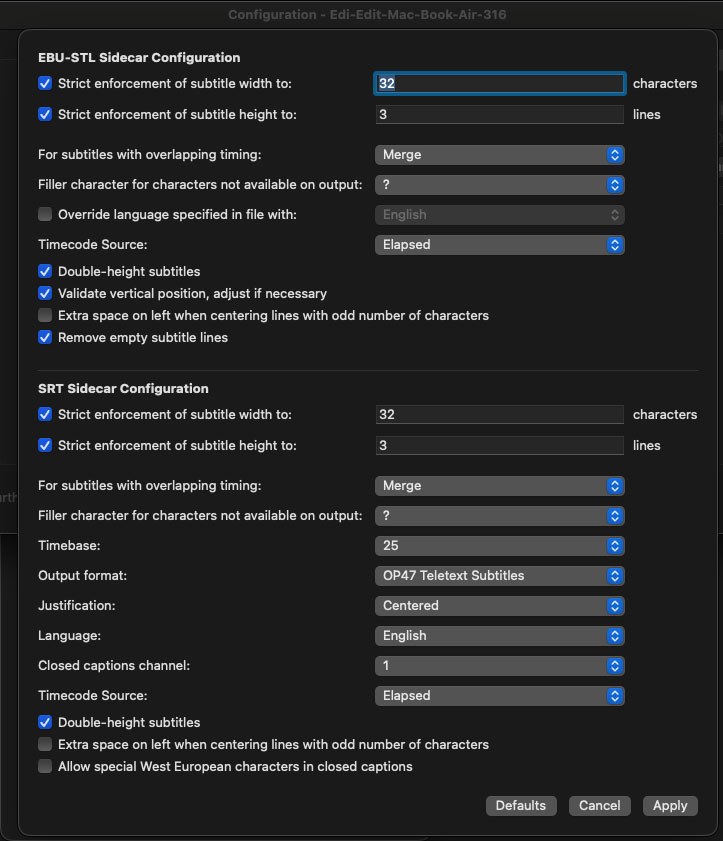Screen dimensions: 723x841
Task: Toggle Remove empty subtitle lines checkbox
Action: pyautogui.click(x=45, y=337)
